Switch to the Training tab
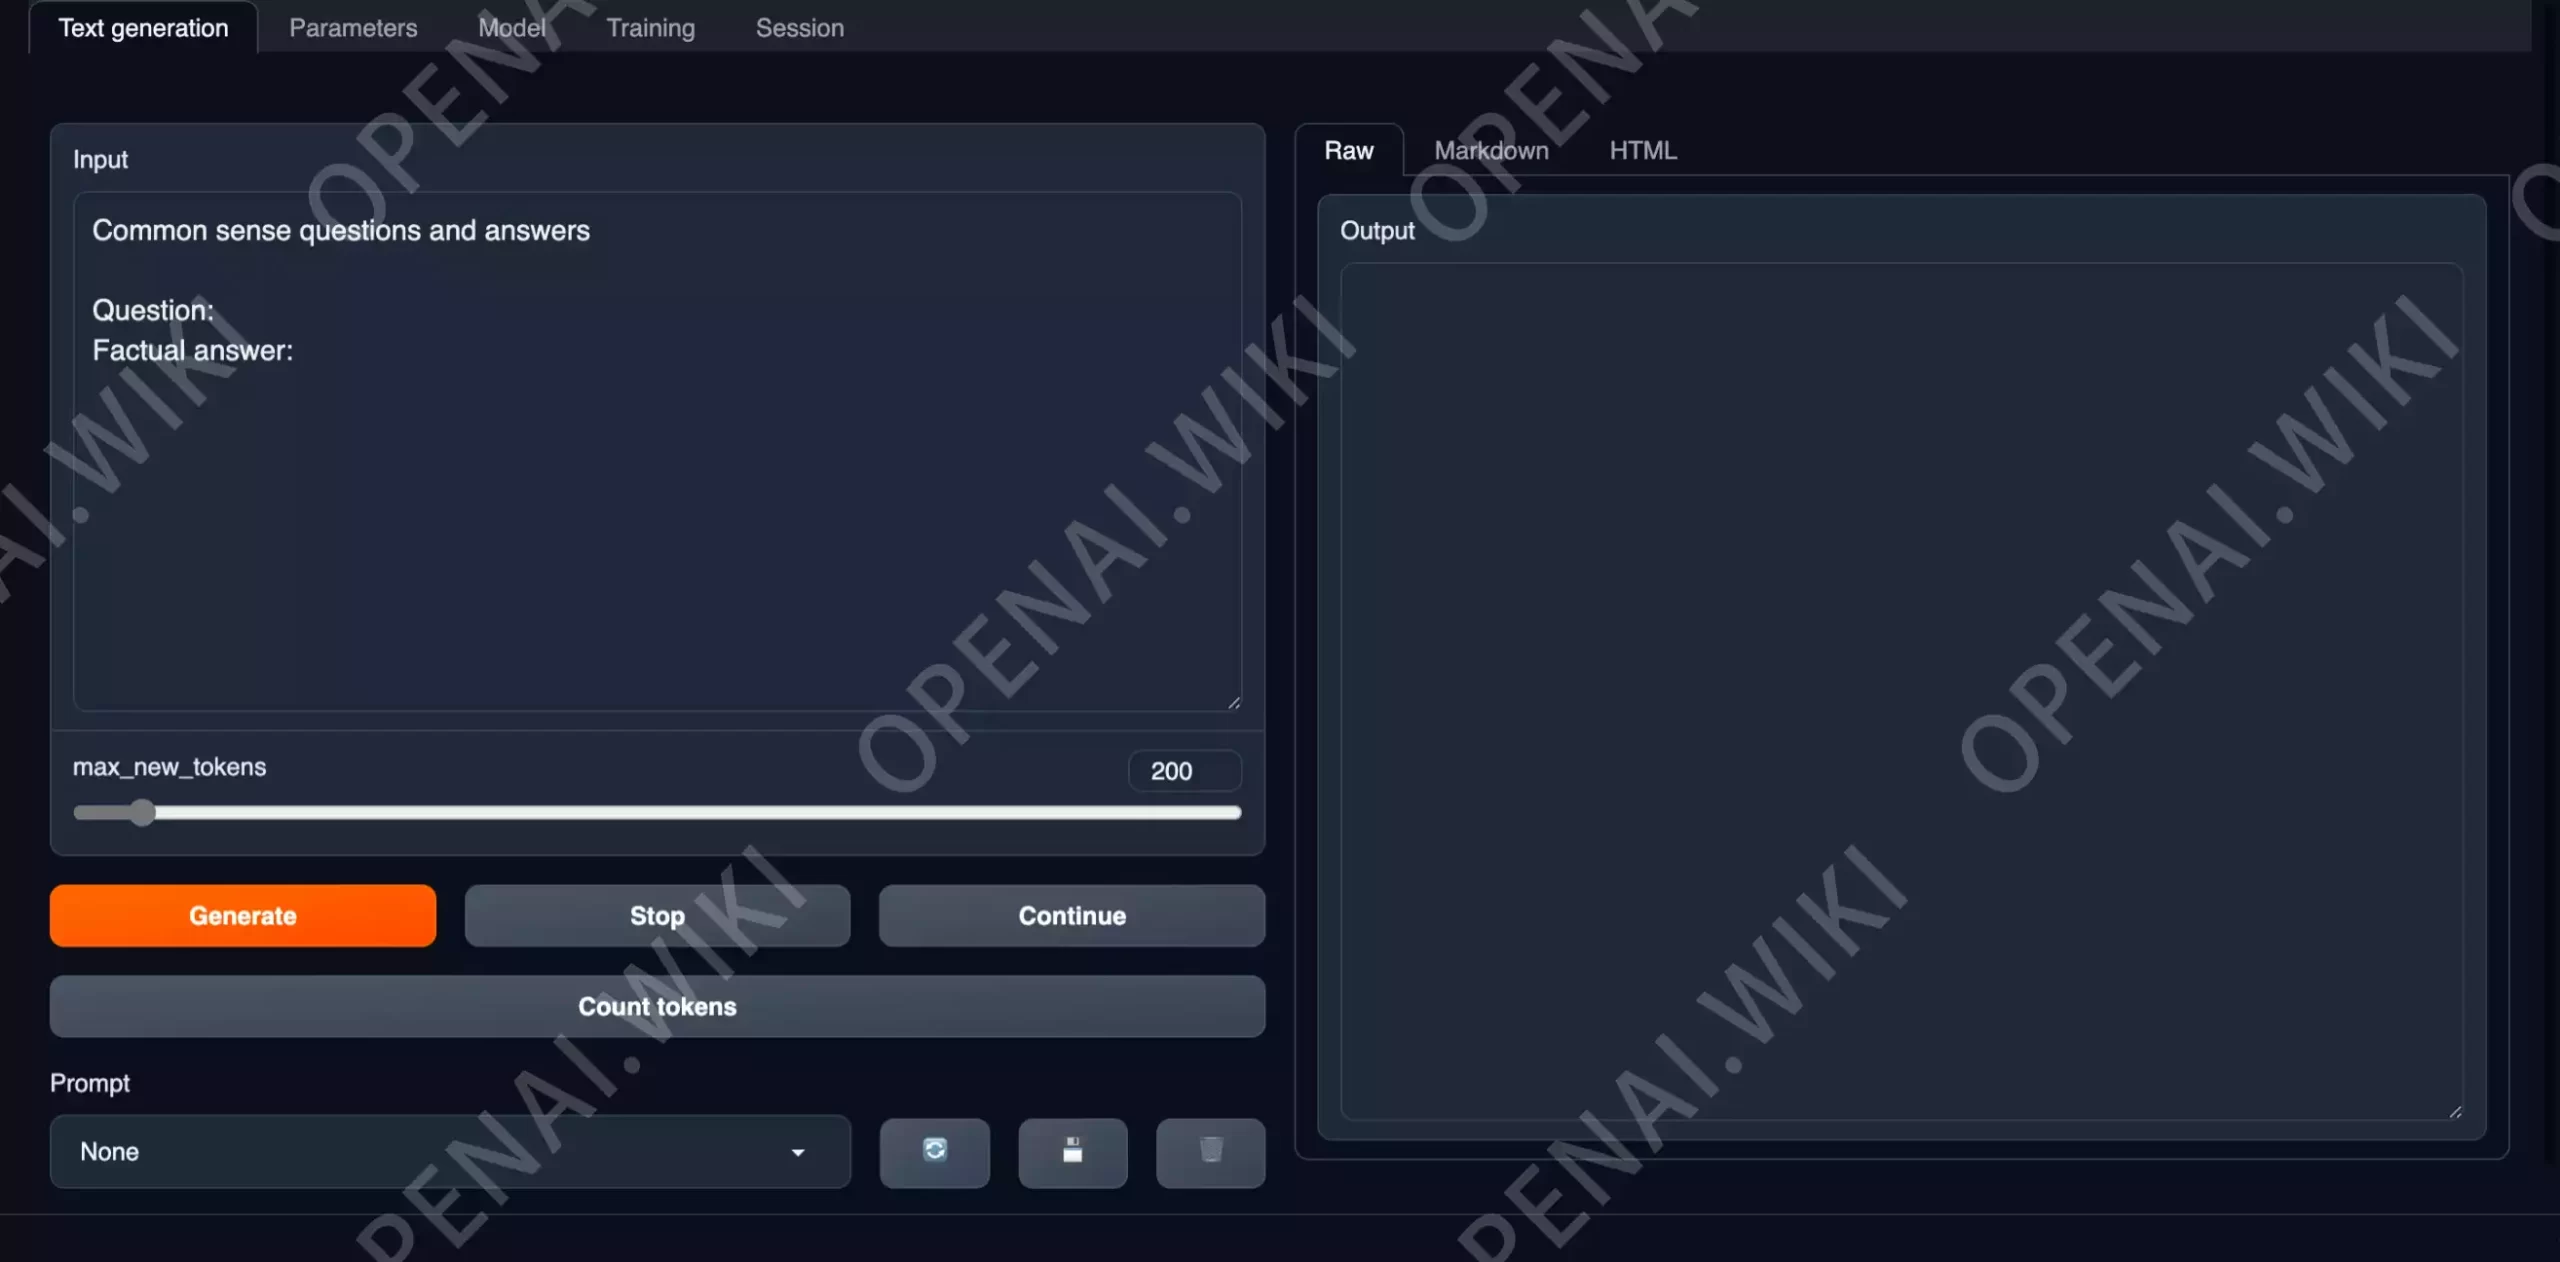The height and width of the screenshot is (1262, 2560). coord(650,26)
